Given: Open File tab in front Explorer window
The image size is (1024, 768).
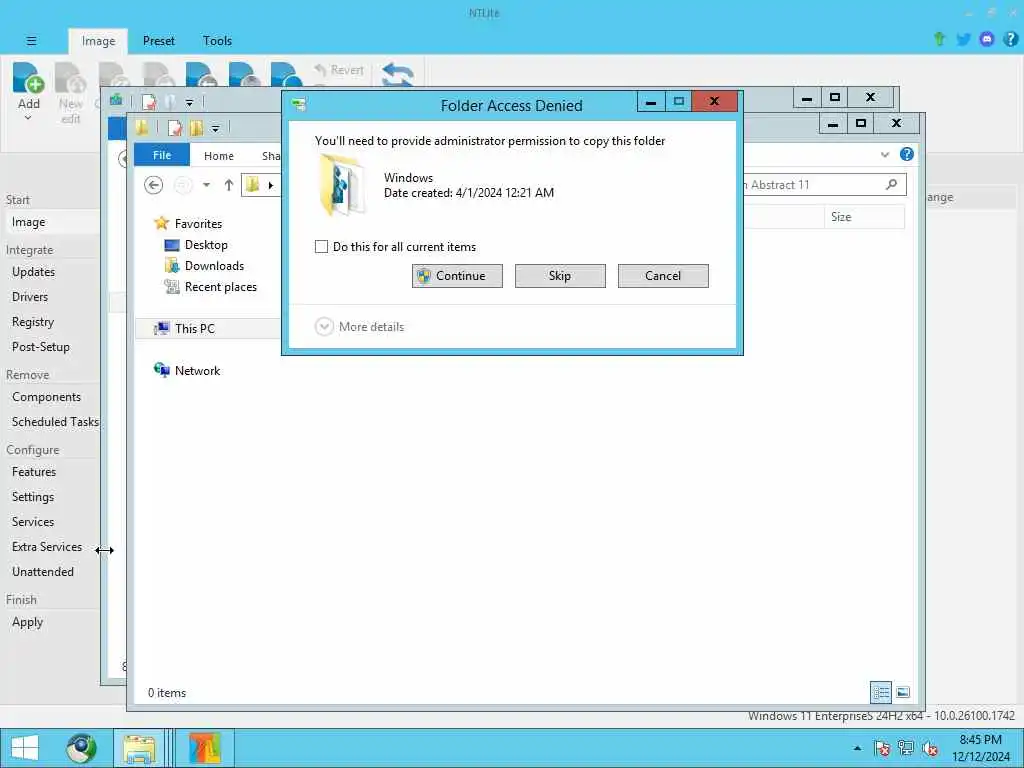Looking at the screenshot, I should 162,155.
